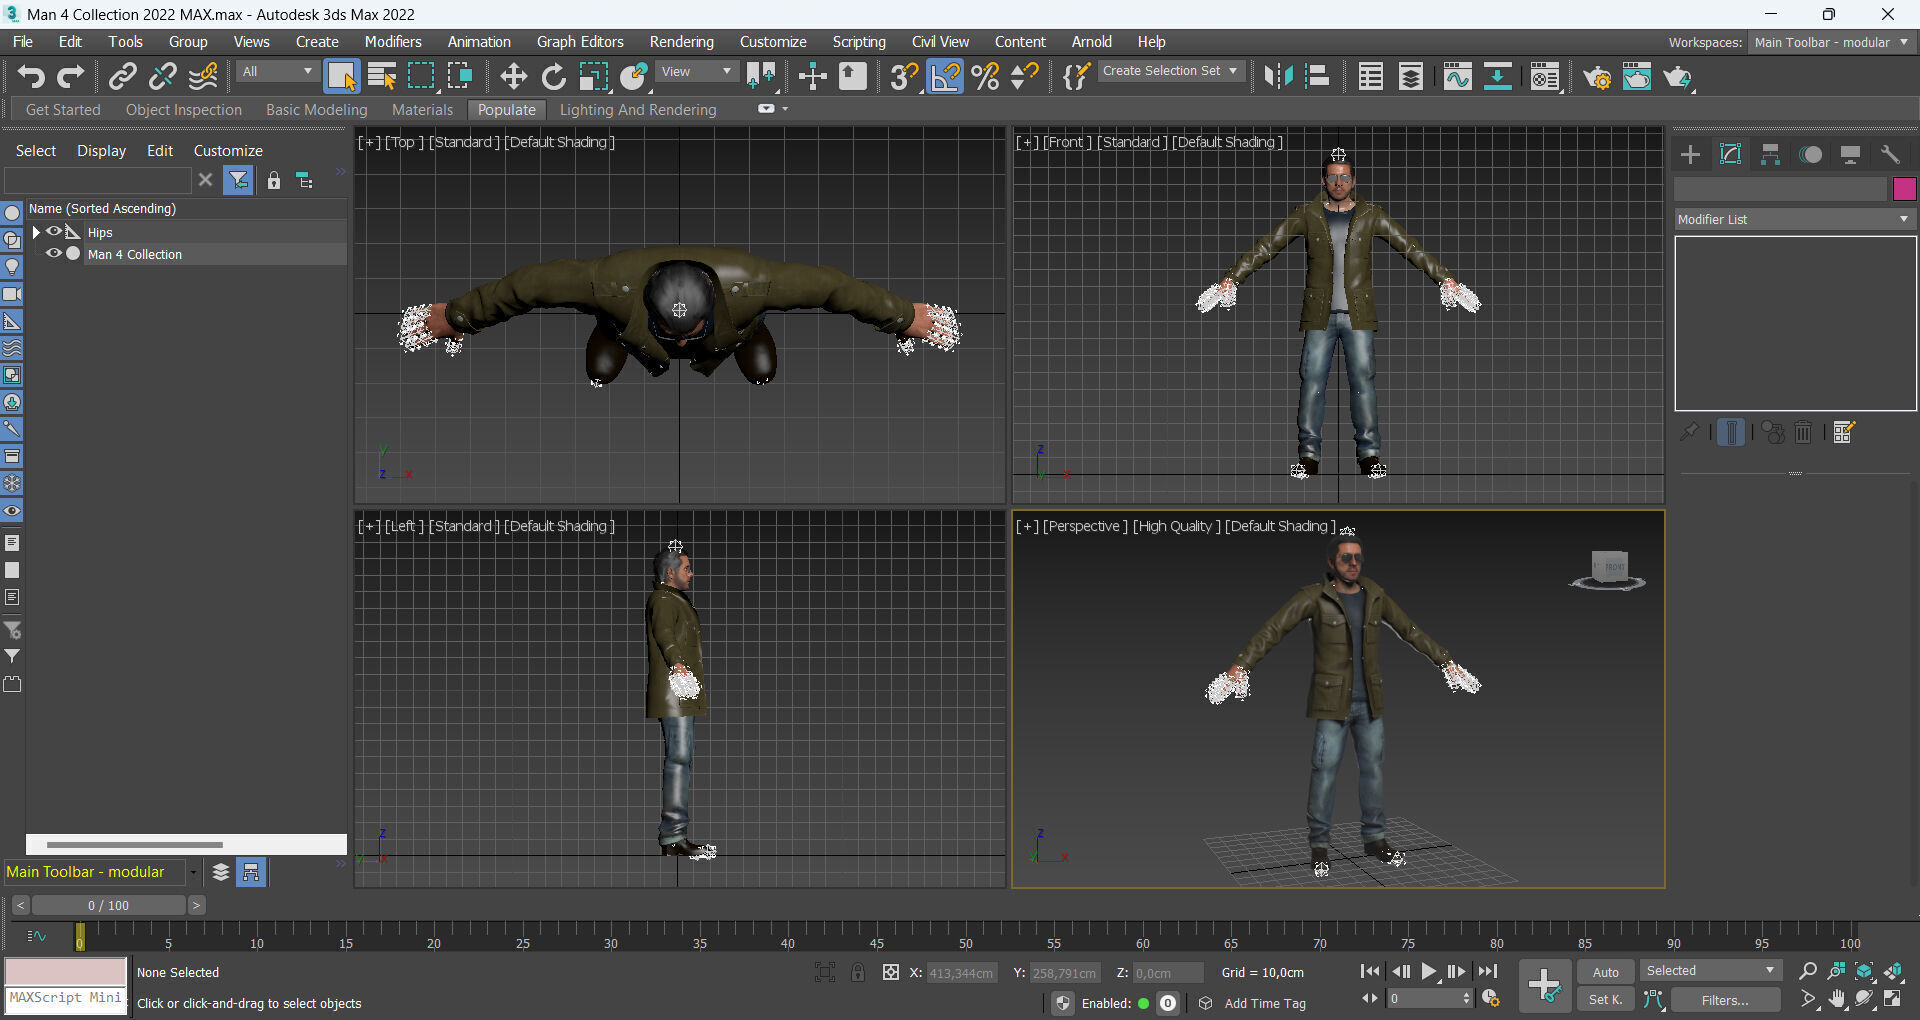This screenshot has height=1020, width=1920.
Task: Click the Align tool icon
Action: [1318, 77]
